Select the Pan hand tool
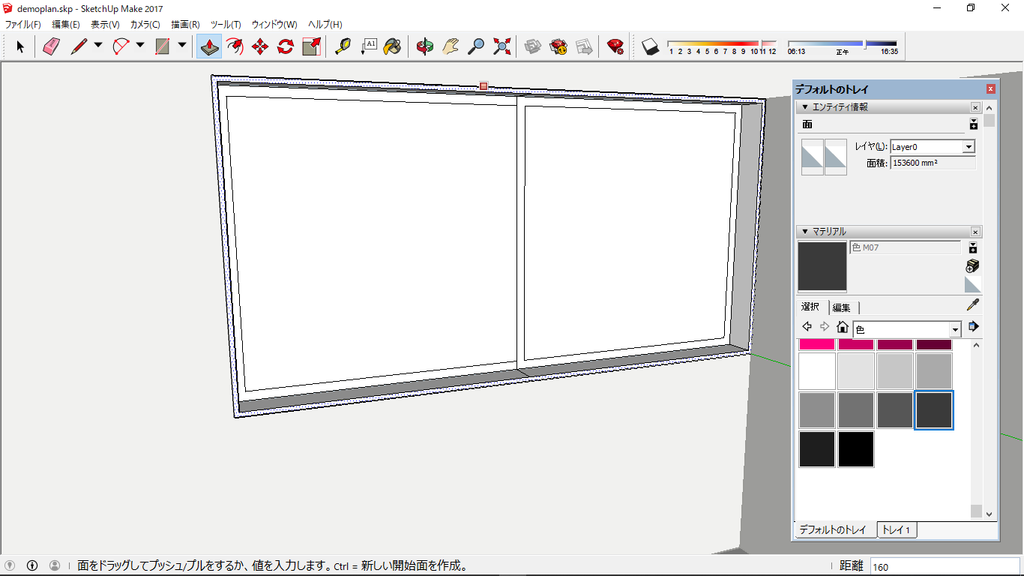Image resolution: width=1024 pixels, height=576 pixels. click(451, 46)
